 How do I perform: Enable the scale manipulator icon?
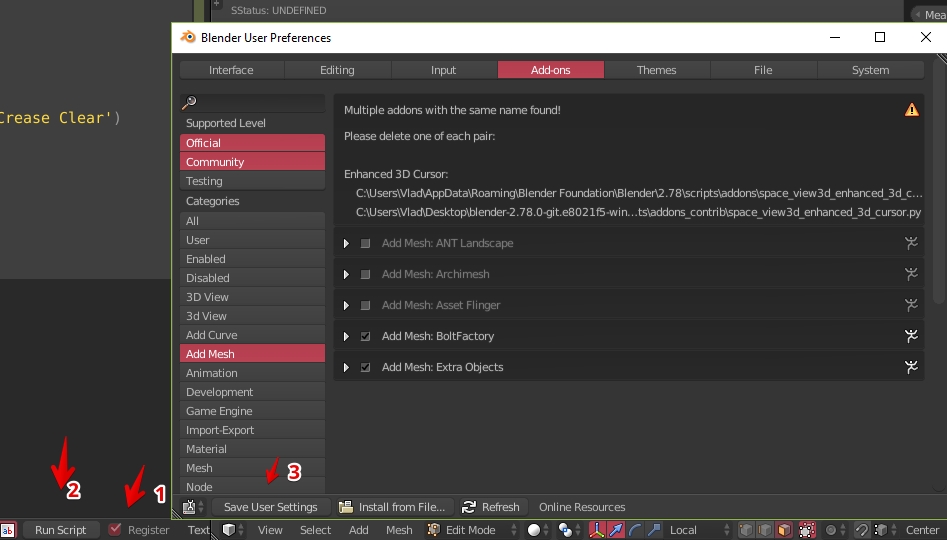pos(653,530)
